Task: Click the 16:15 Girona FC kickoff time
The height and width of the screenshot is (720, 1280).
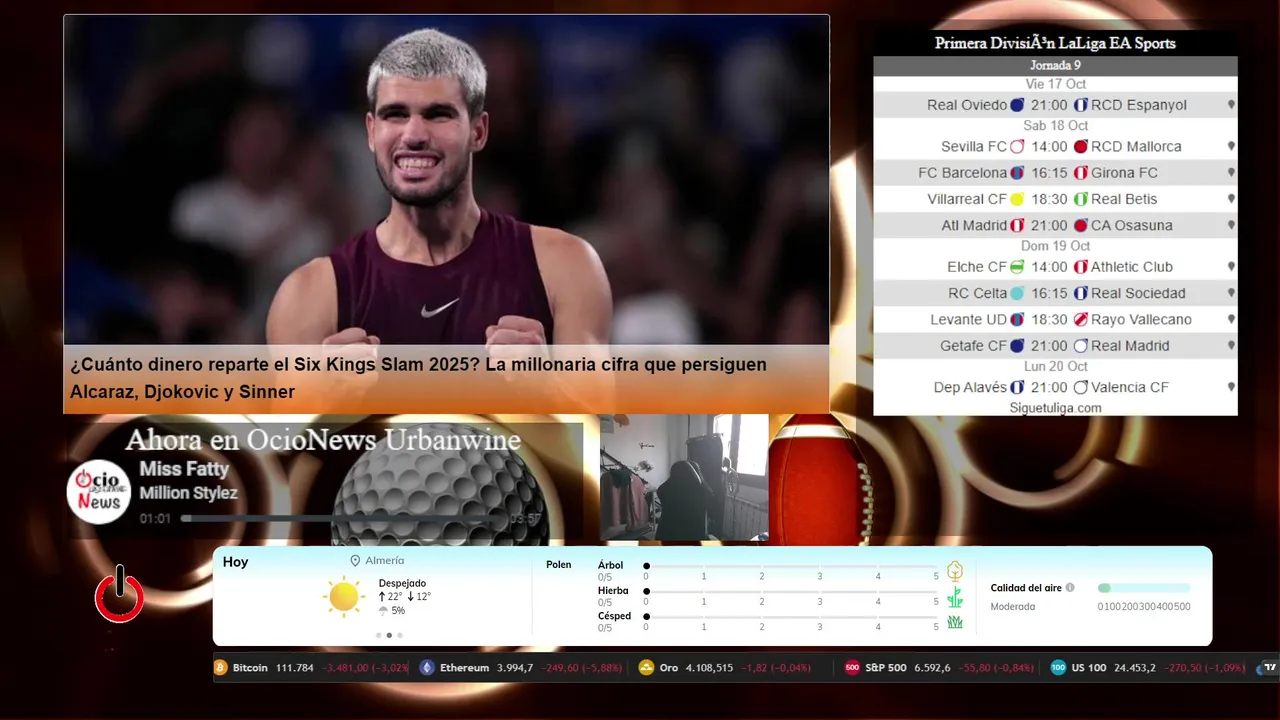Action: coord(1049,173)
